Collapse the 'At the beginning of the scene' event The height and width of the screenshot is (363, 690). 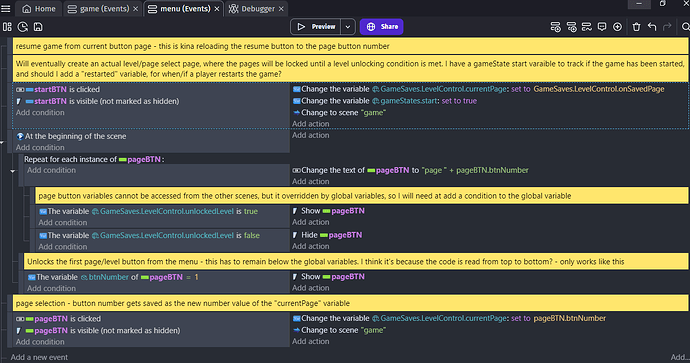coord(2,143)
